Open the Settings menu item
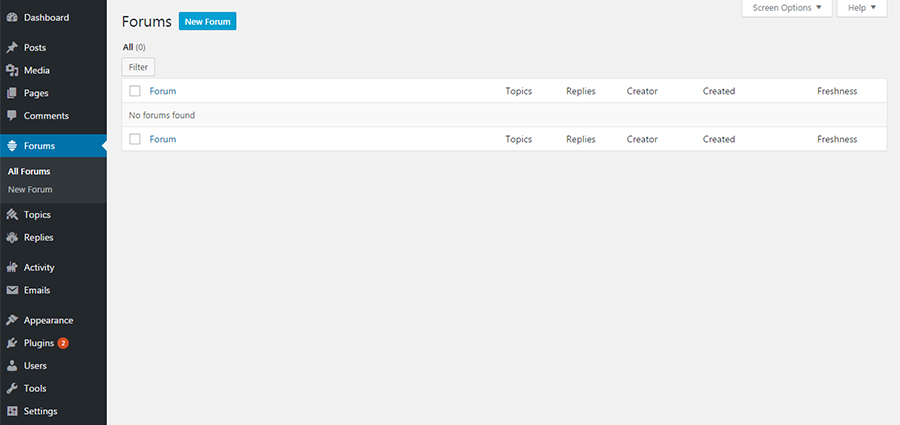This screenshot has height=425, width=900. pos(40,411)
